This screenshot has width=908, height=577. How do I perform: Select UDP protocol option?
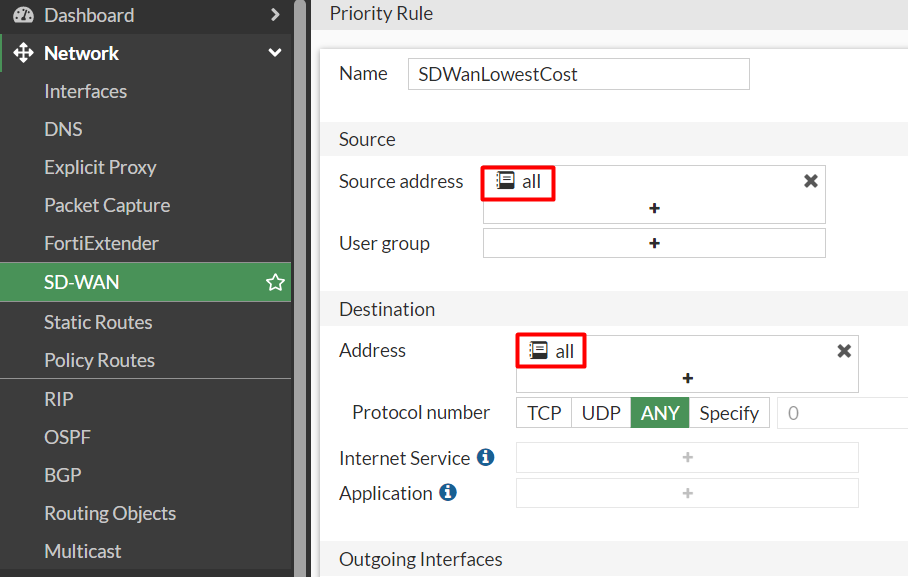tap(601, 413)
